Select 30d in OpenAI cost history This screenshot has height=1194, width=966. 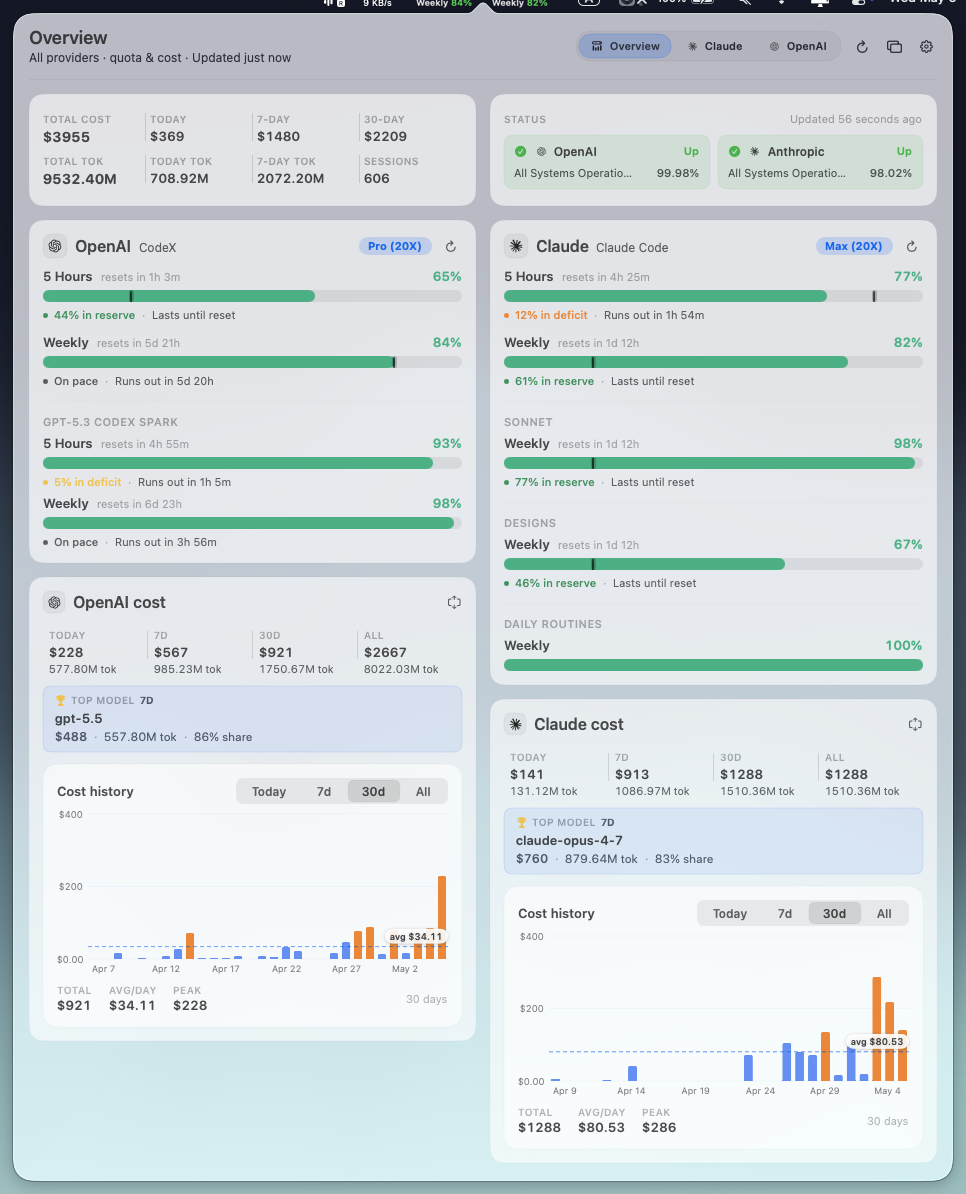373,791
